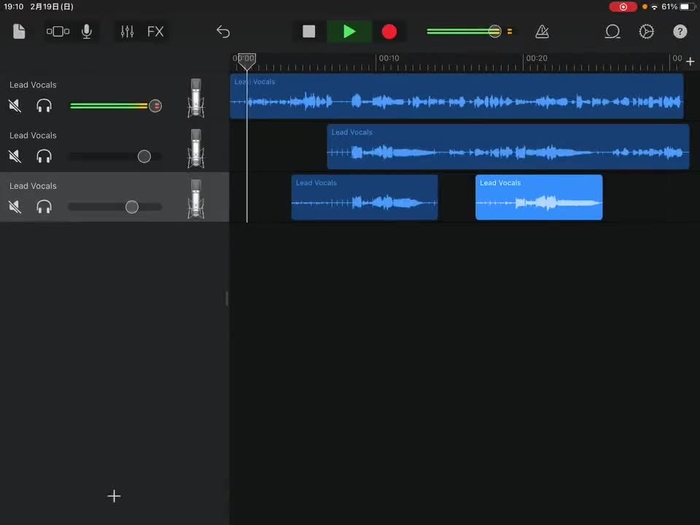This screenshot has width=700, height=525.
Task: Select the second track's audio region
Action: tap(508, 147)
